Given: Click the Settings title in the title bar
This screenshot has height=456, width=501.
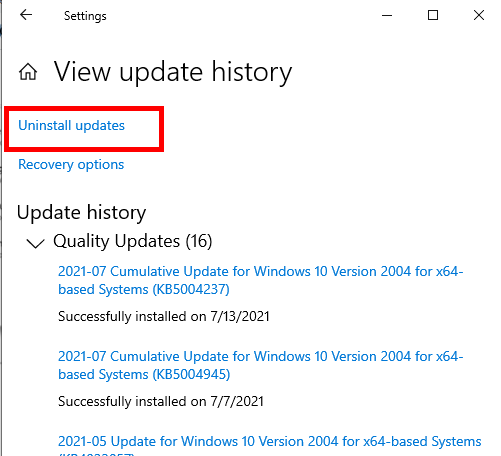Looking at the screenshot, I should pos(85,16).
